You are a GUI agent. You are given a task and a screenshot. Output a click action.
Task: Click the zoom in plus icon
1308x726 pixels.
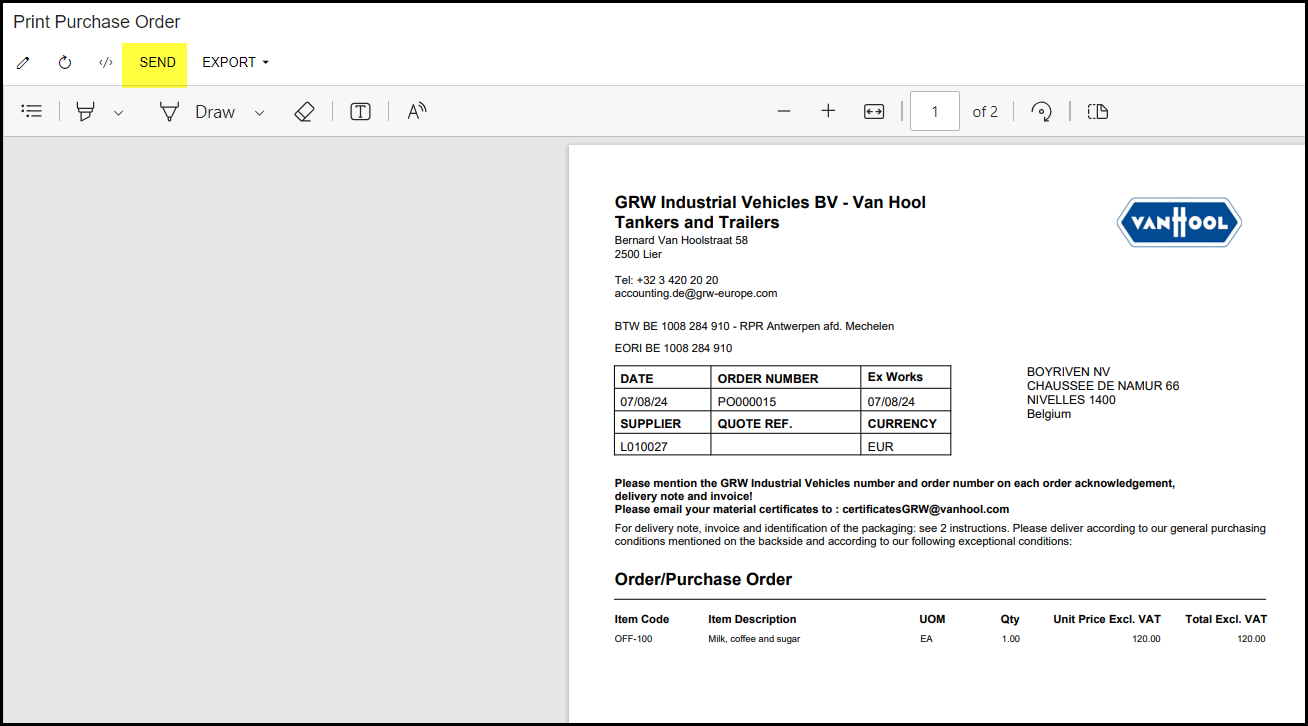(x=828, y=112)
